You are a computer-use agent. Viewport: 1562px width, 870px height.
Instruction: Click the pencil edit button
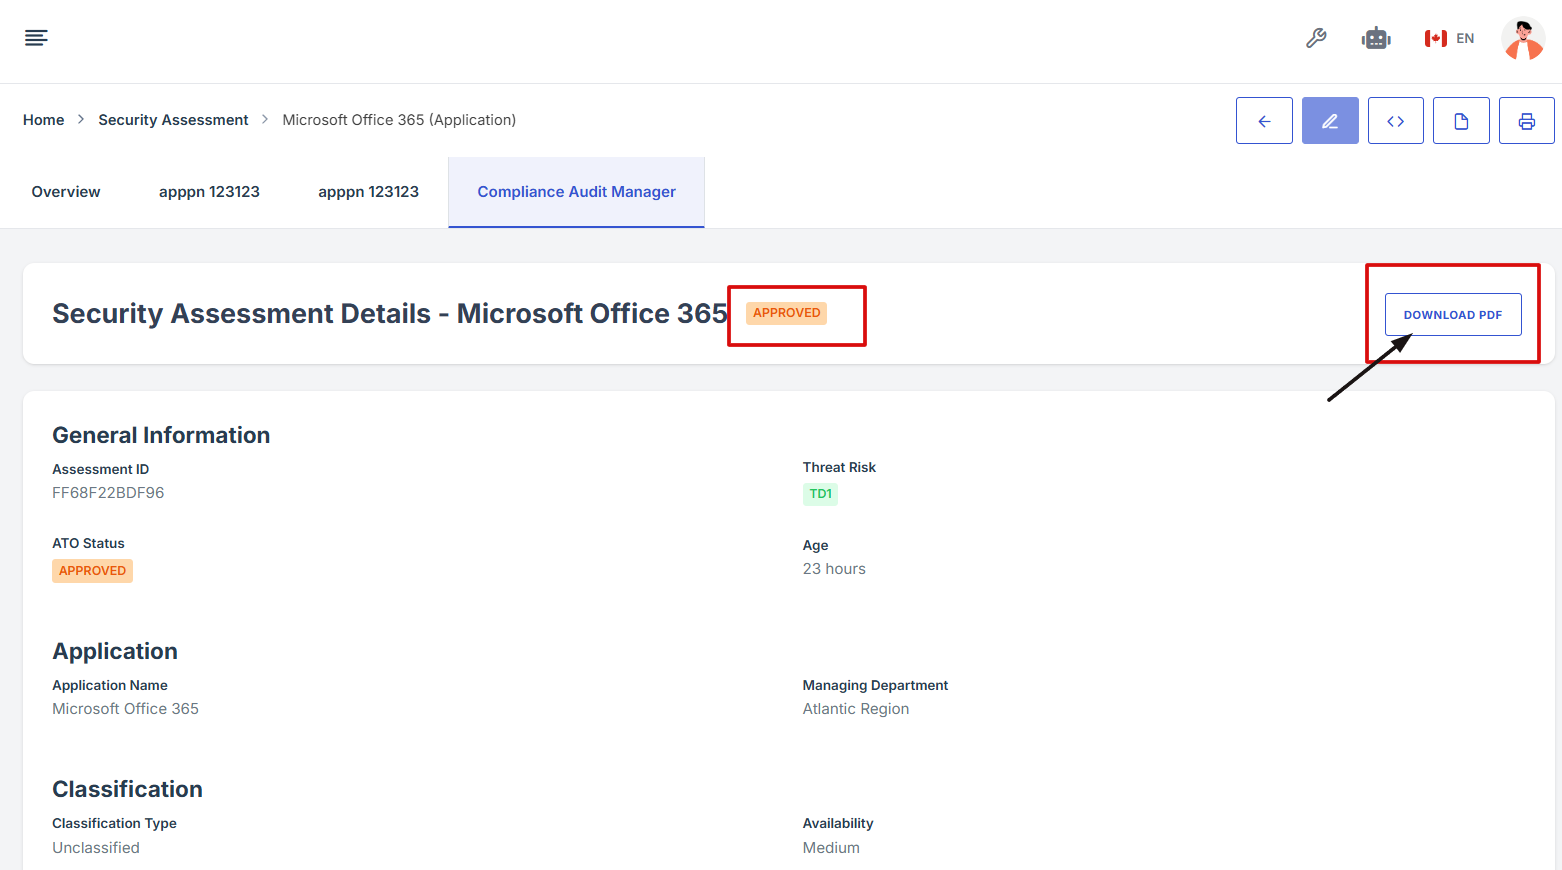click(1330, 121)
